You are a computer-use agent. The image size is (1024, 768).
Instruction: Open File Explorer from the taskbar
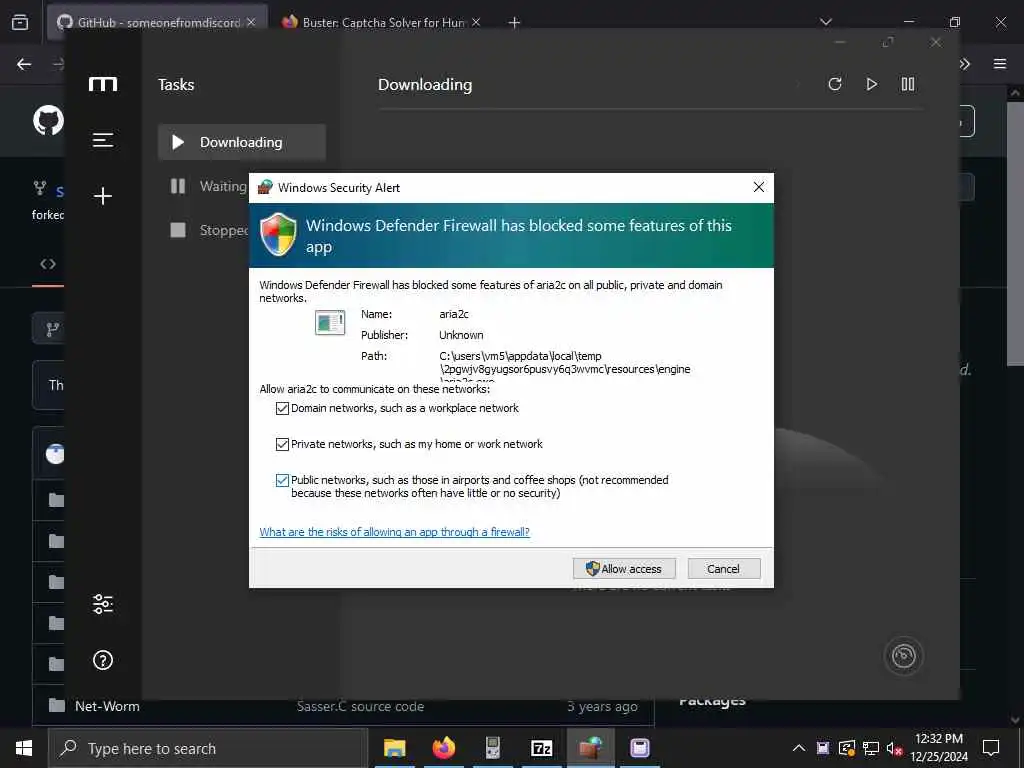click(x=394, y=748)
